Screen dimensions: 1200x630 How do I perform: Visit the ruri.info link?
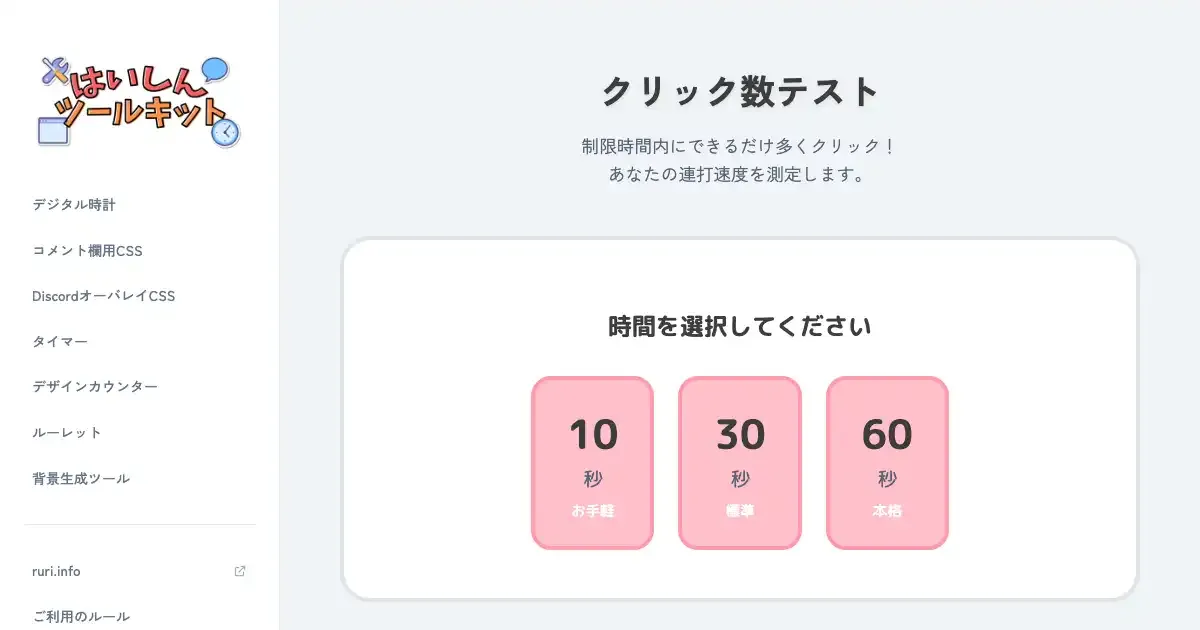pos(57,571)
